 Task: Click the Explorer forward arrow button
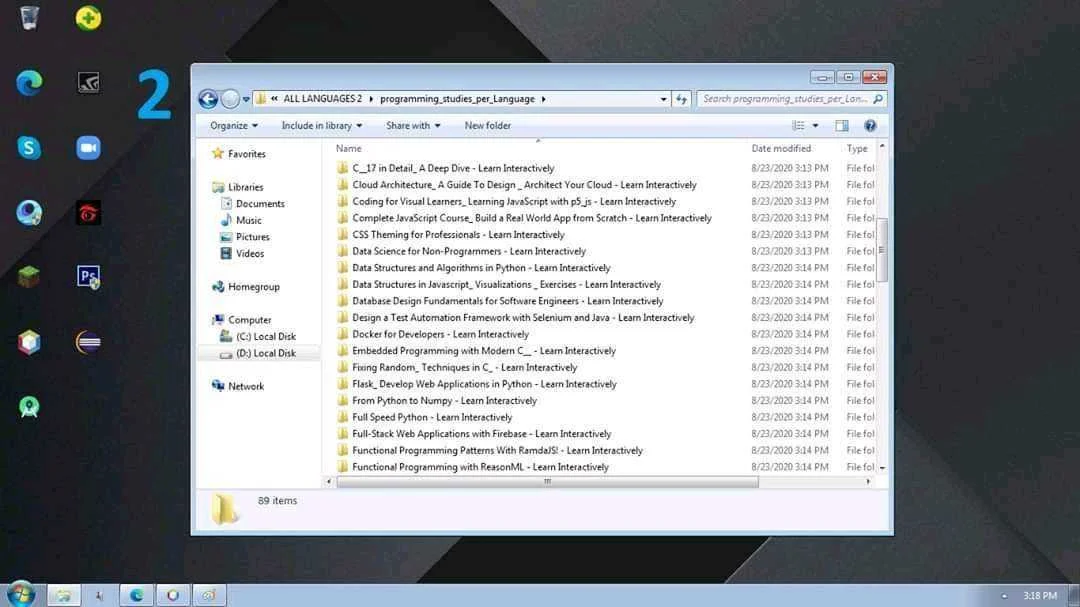click(x=230, y=99)
